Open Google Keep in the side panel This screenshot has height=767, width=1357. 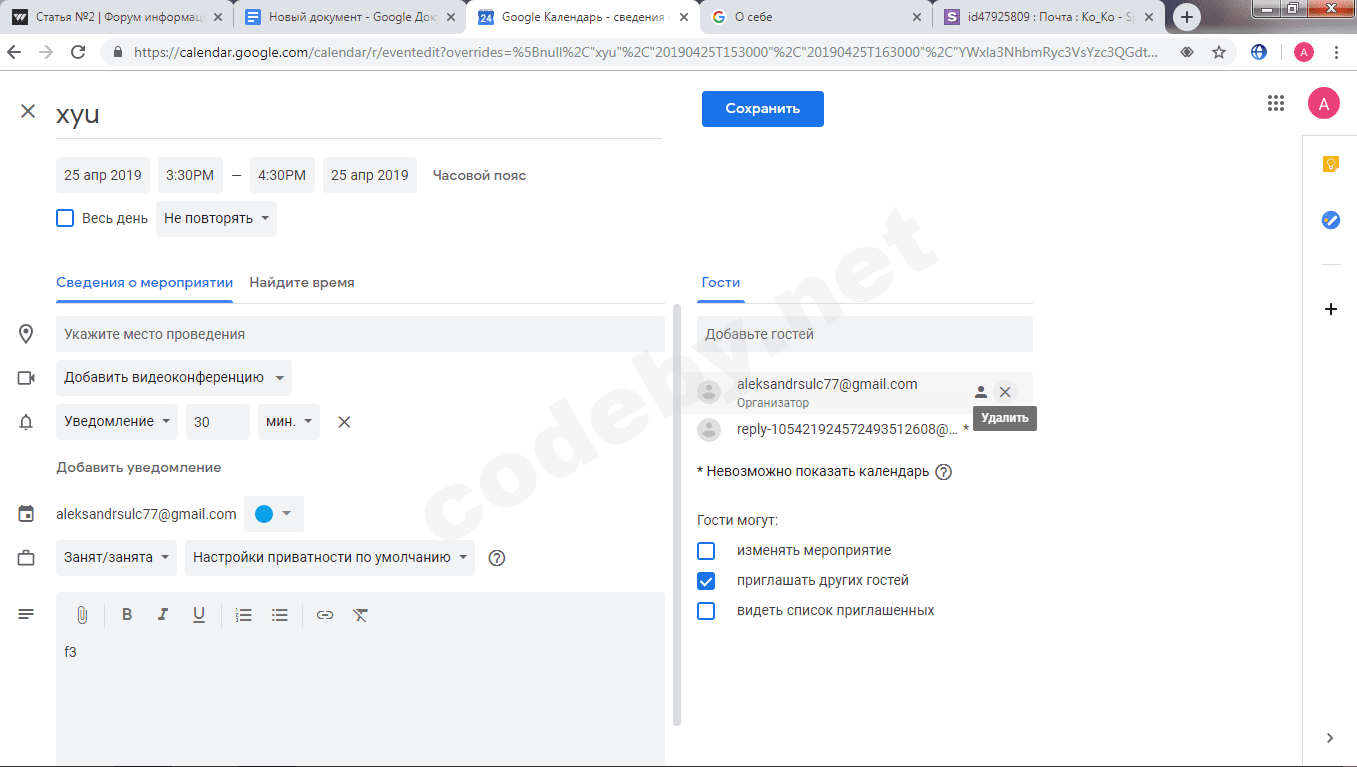(x=1330, y=164)
